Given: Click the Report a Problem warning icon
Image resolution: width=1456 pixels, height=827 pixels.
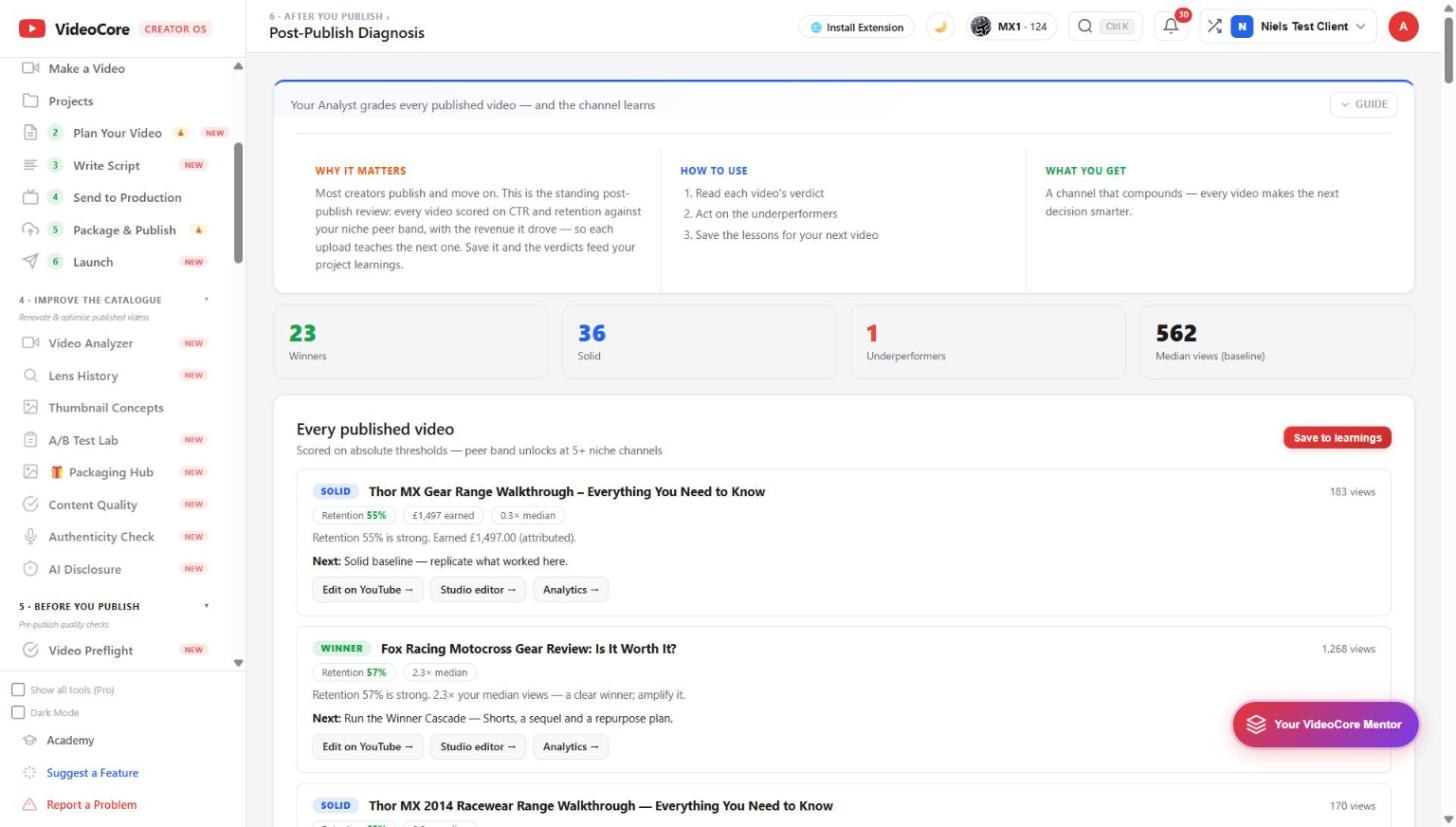Looking at the screenshot, I should [x=30, y=805].
